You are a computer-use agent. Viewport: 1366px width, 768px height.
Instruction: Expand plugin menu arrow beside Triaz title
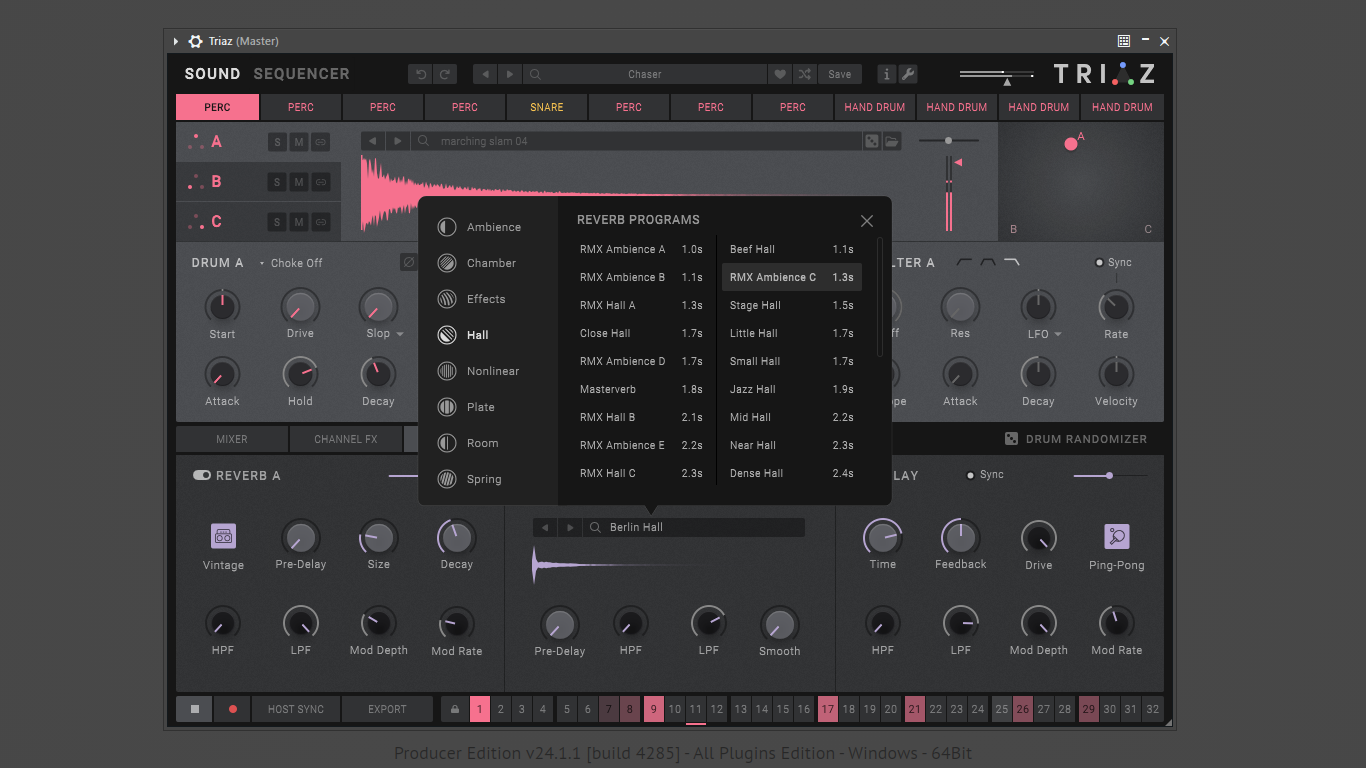coord(176,41)
